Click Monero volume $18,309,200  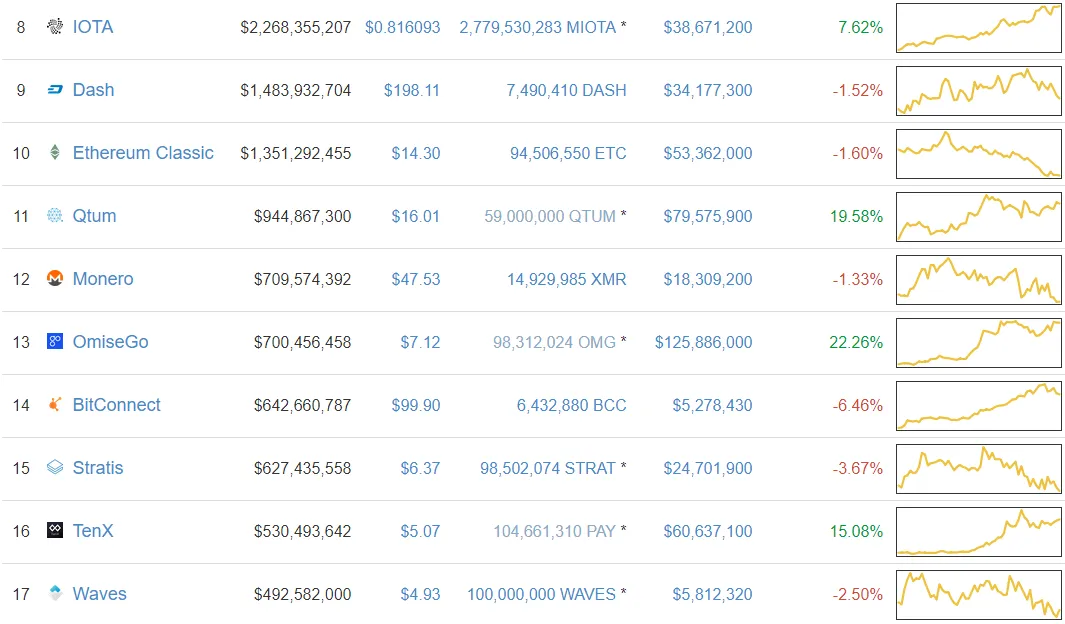click(x=708, y=279)
